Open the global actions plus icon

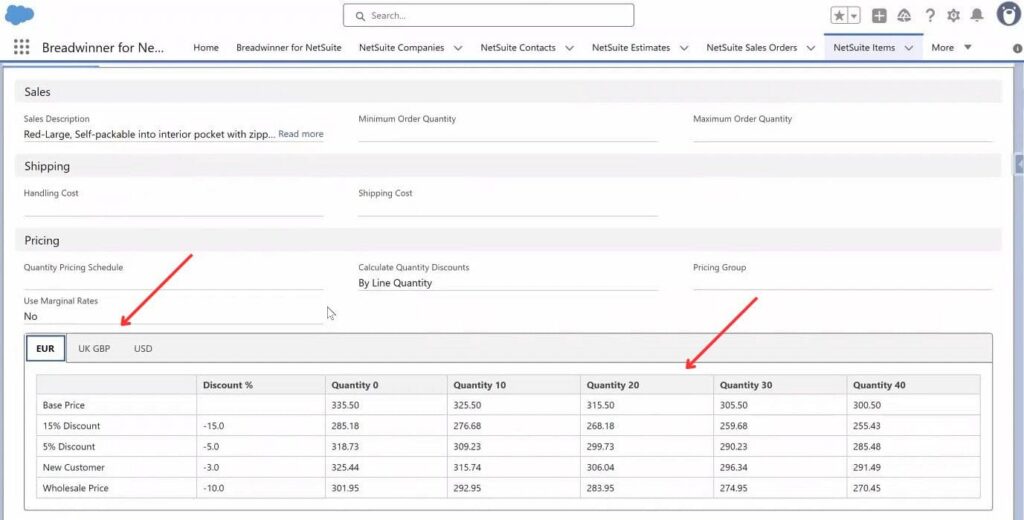880,16
